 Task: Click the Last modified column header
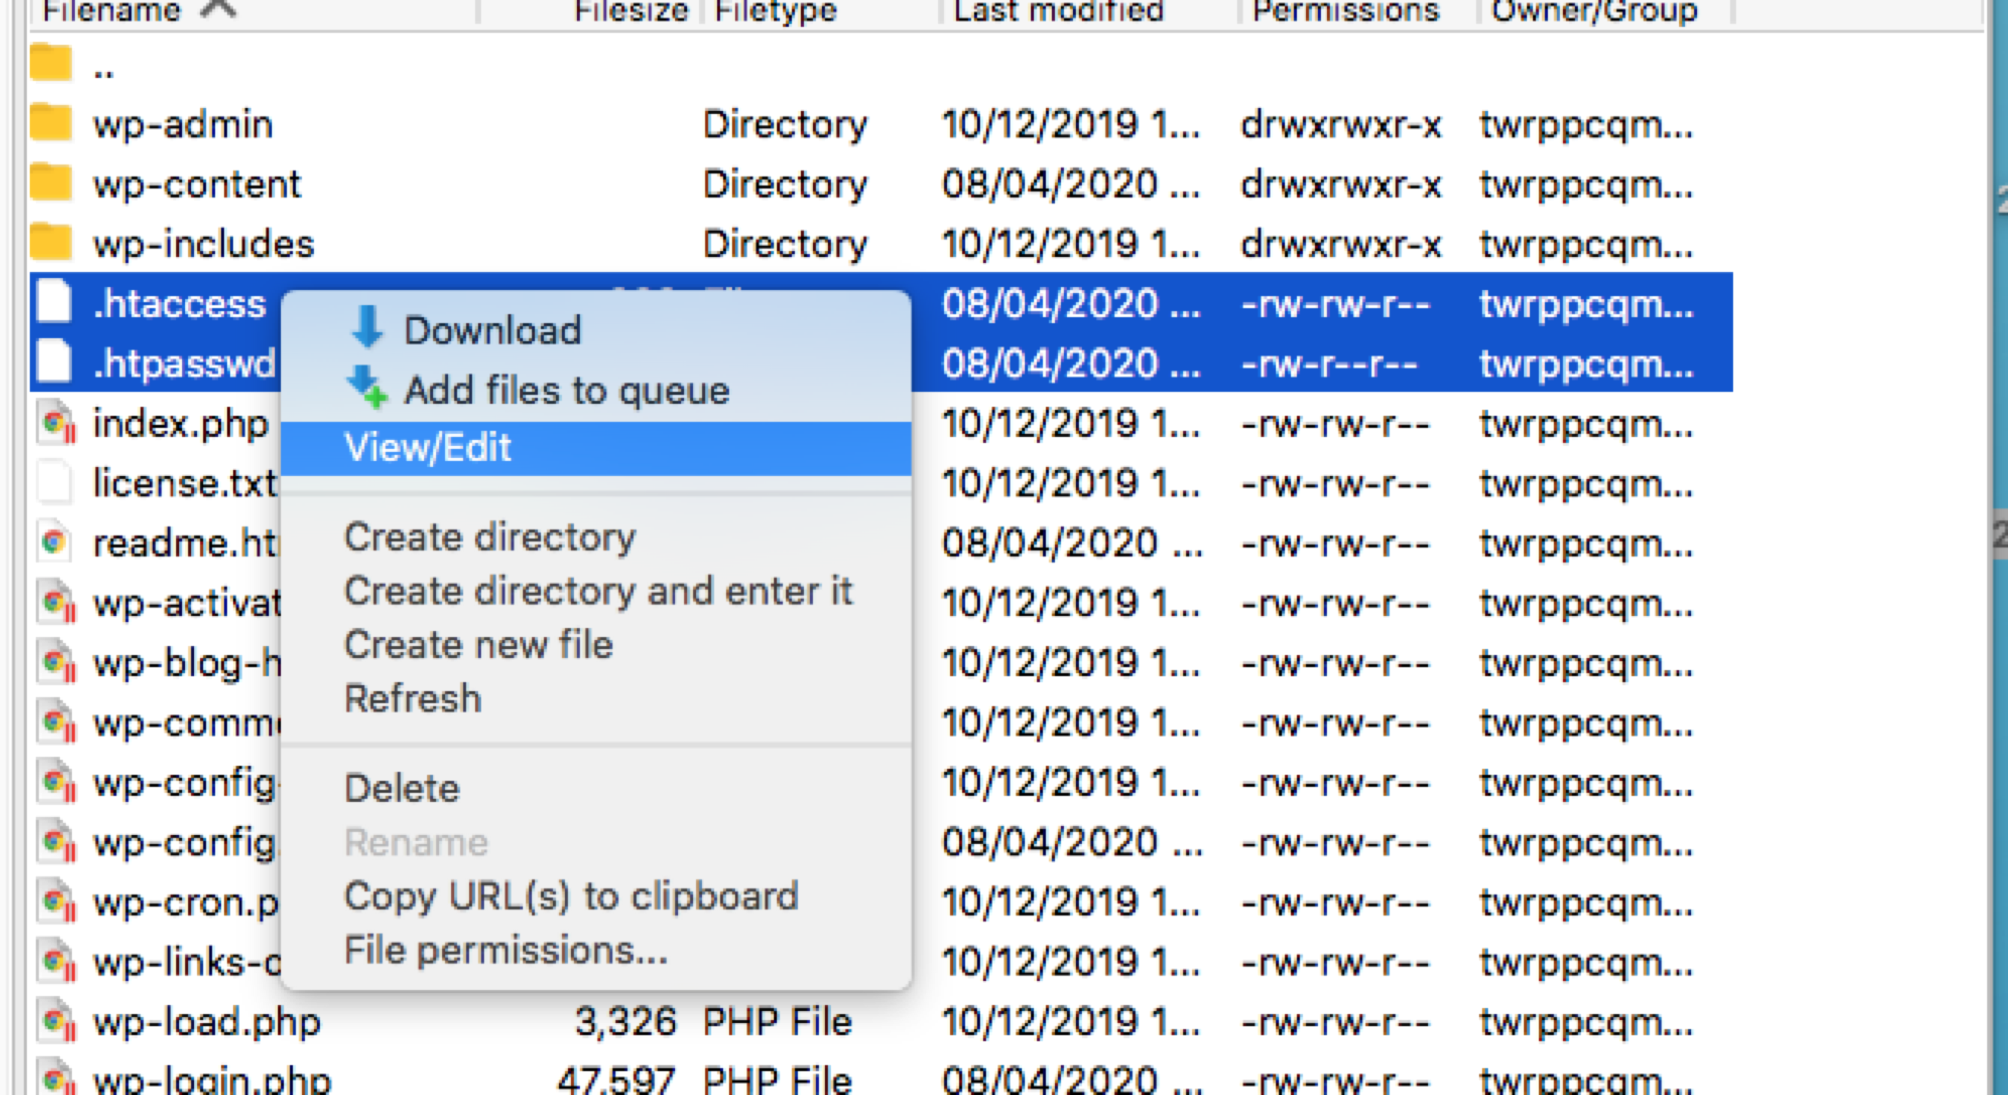point(1058,12)
